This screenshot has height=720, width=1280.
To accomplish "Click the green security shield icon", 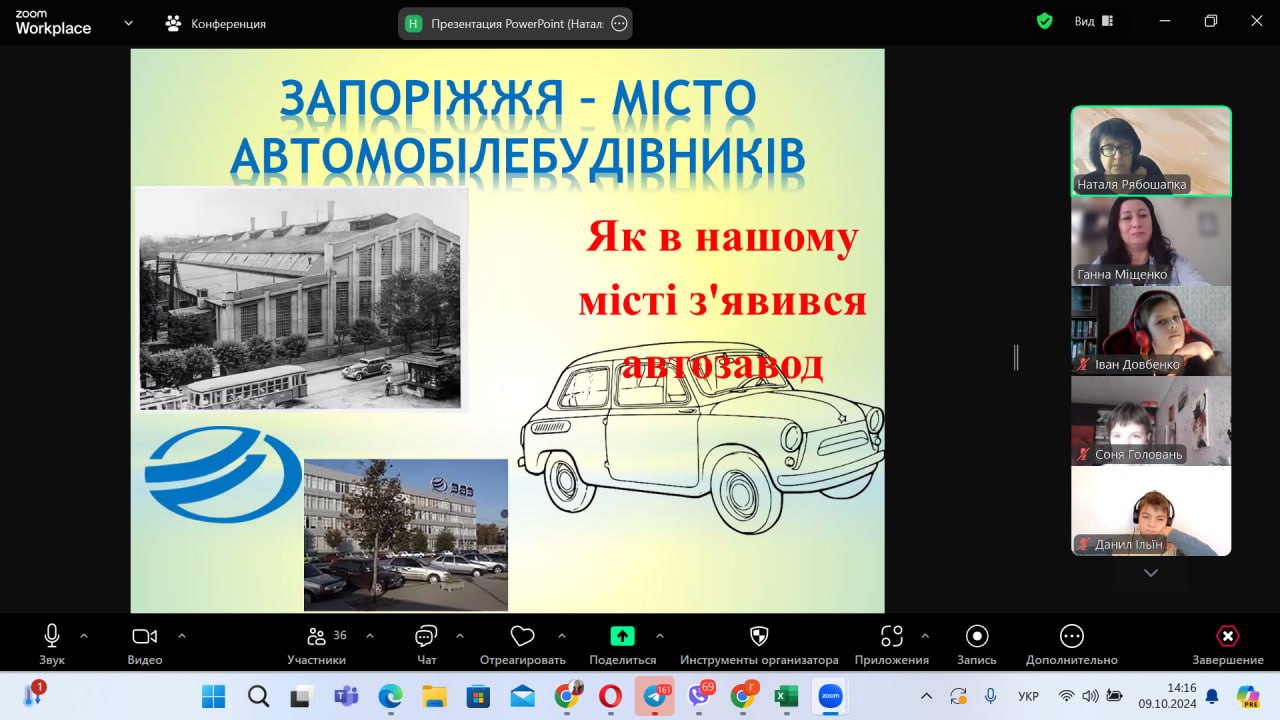I will (x=1044, y=21).
